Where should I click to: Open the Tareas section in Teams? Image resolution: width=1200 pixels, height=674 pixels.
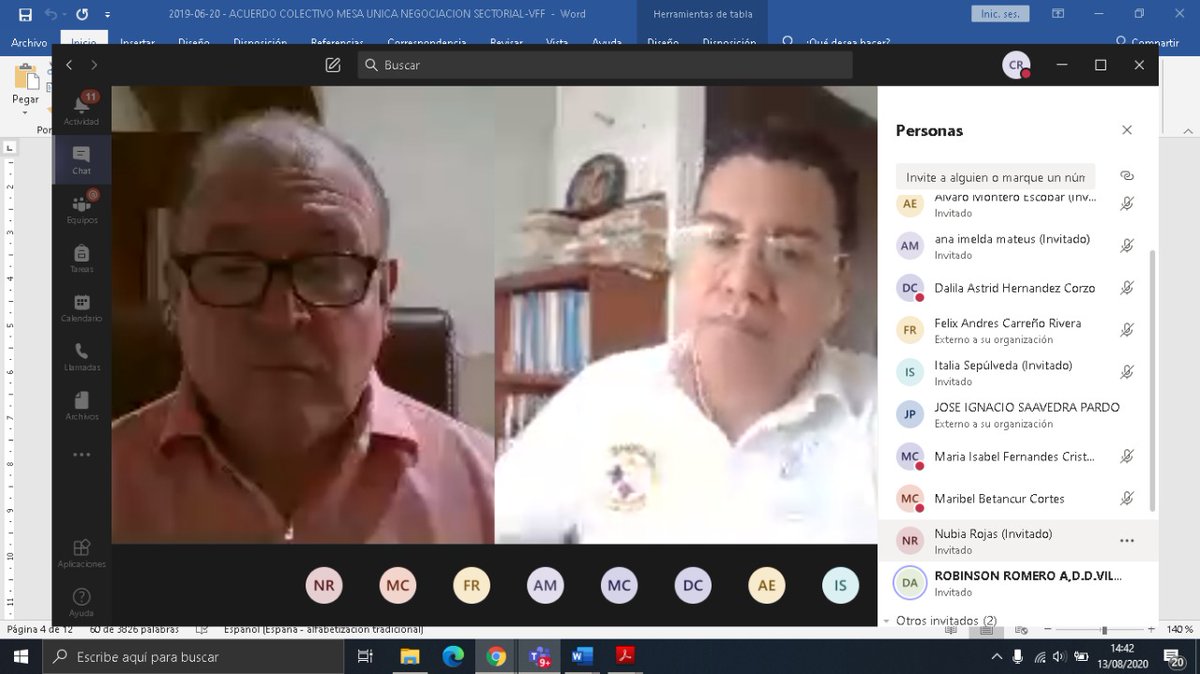point(80,256)
